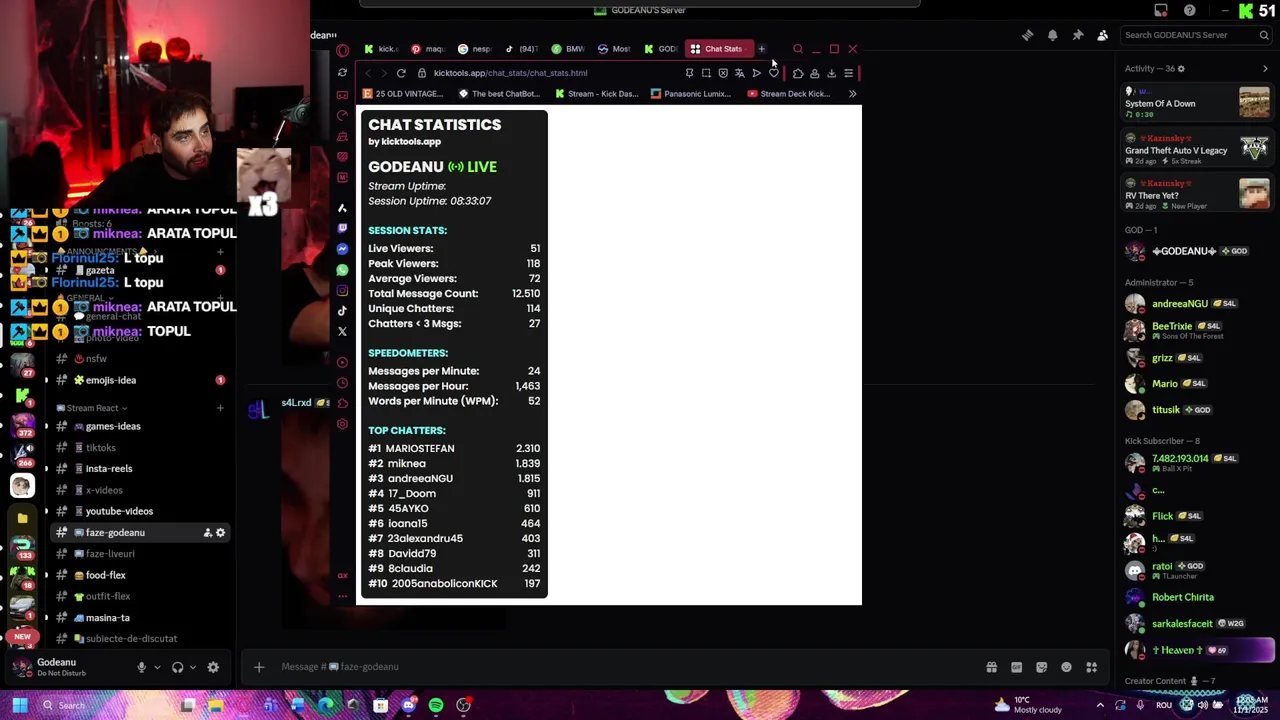Toggle Discord headphone deafen
Screen dimensions: 1280x720
coord(177,667)
